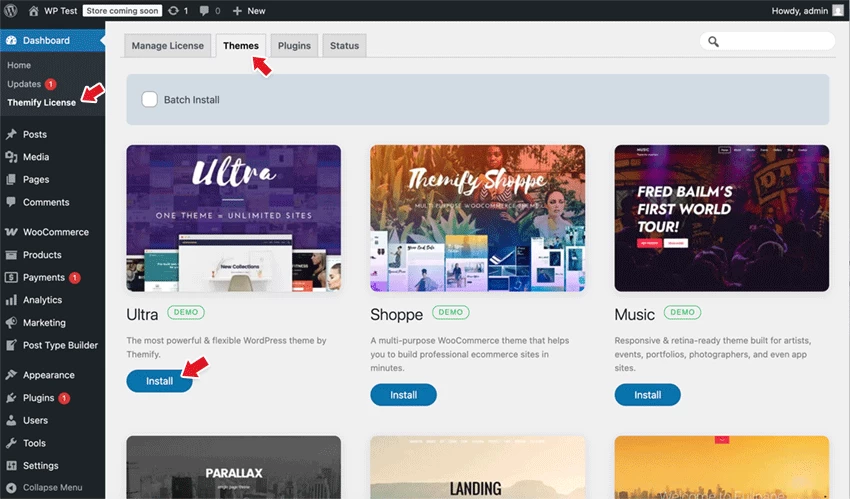The width and height of the screenshot is (850, 499).
Task: Click the Settings icon in sidebar
Action: (x=11, y=465)
